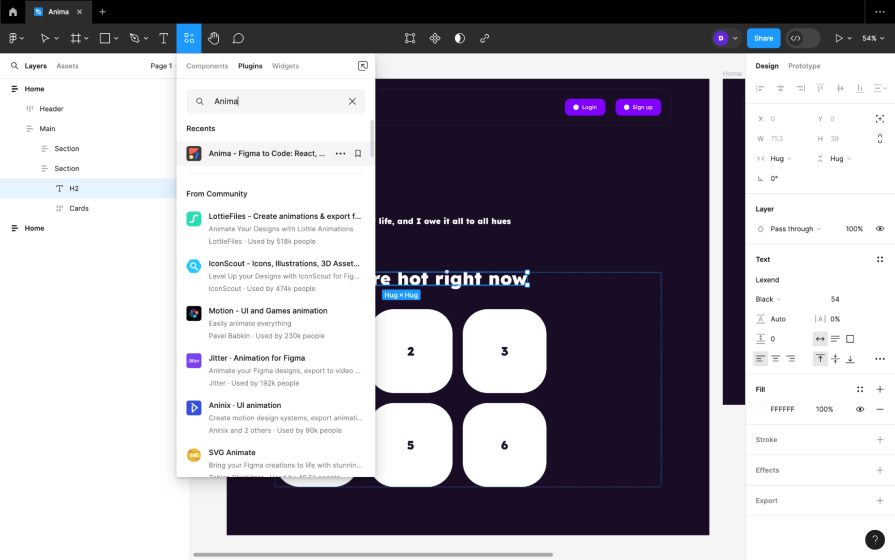Clear the Anima search field
The height and width of the screenshot is (560, 895).
(x=352, y=101)
